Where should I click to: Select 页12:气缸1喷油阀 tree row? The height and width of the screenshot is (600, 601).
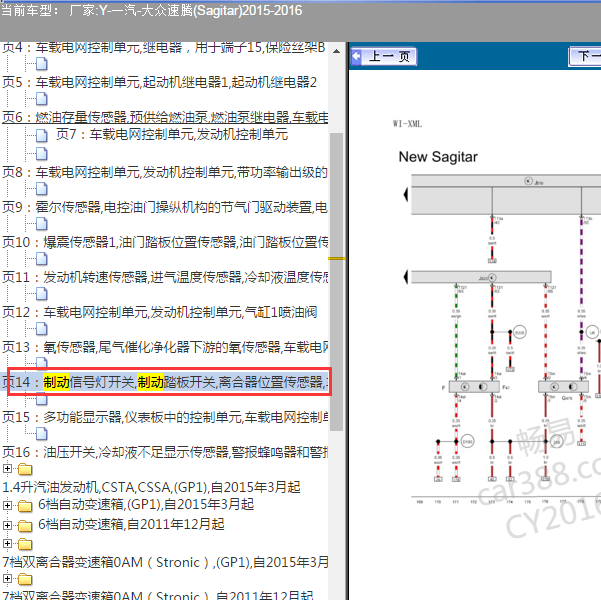click(x=160, y=312)
